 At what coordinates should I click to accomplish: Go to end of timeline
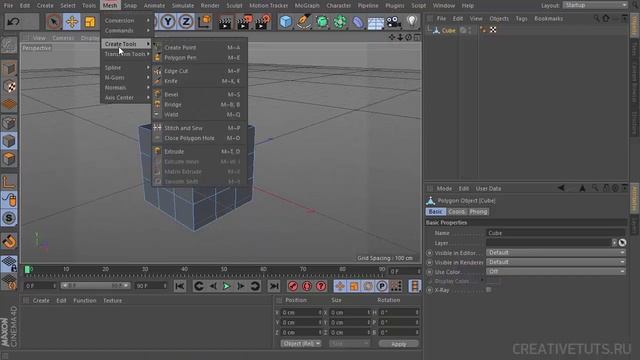274,286
